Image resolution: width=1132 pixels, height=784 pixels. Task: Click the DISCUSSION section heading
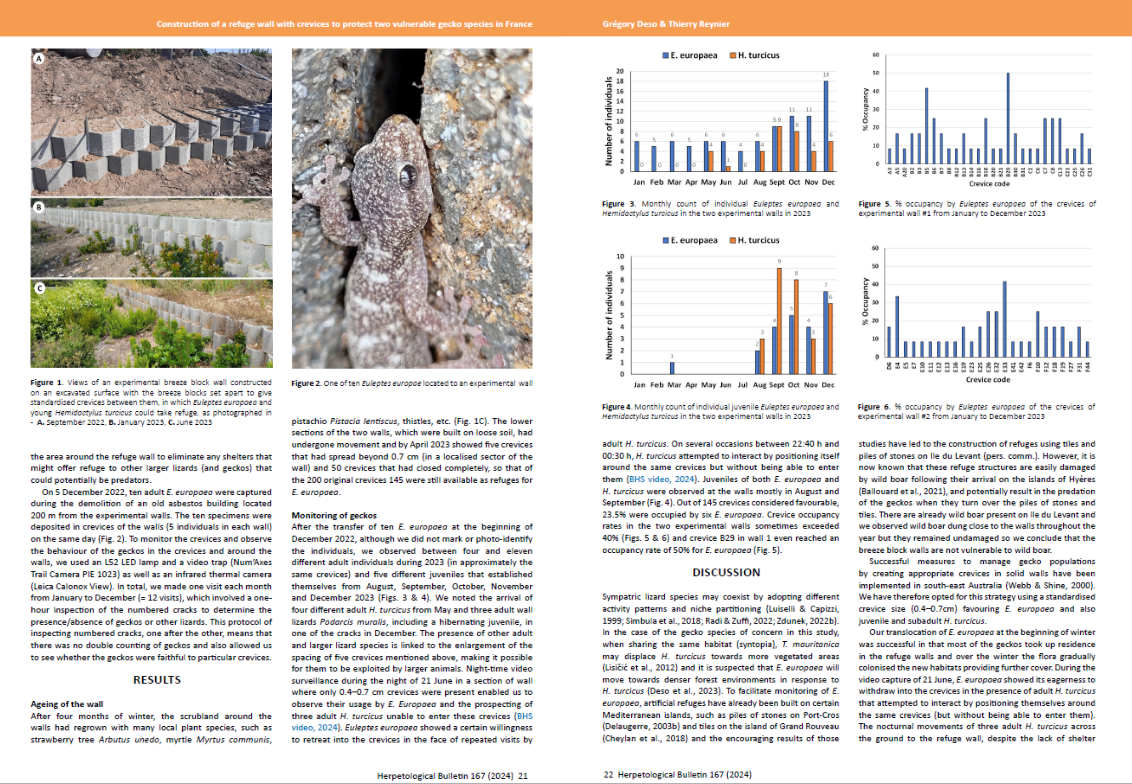coord(719,571)
